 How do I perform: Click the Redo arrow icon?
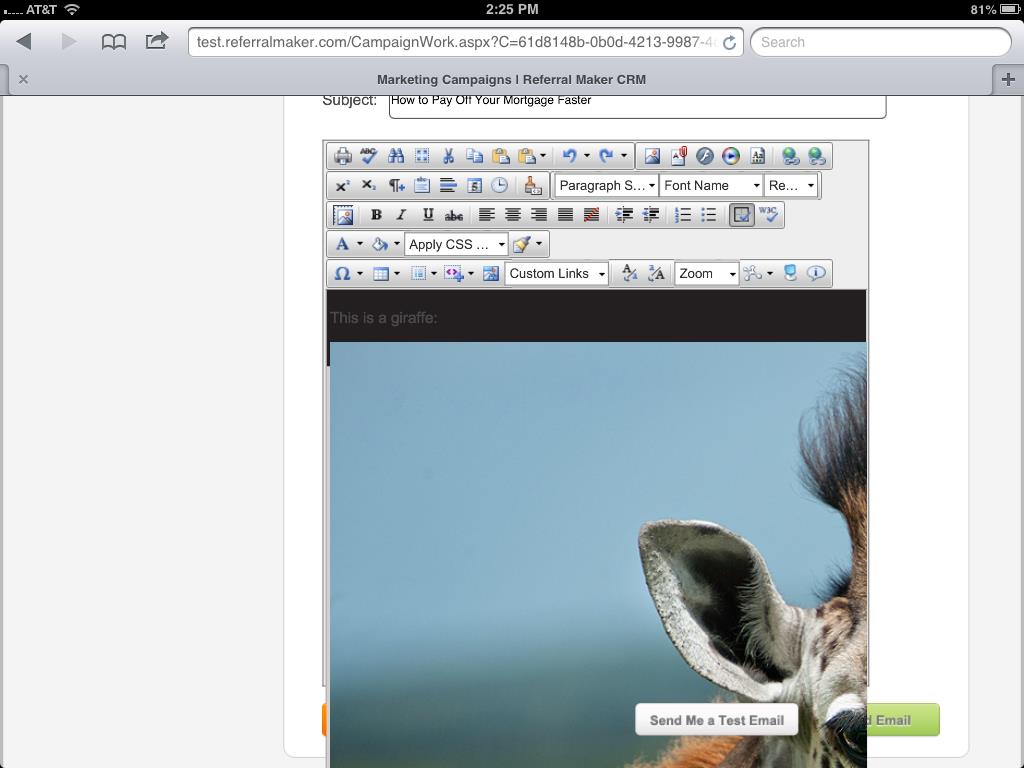606,156
